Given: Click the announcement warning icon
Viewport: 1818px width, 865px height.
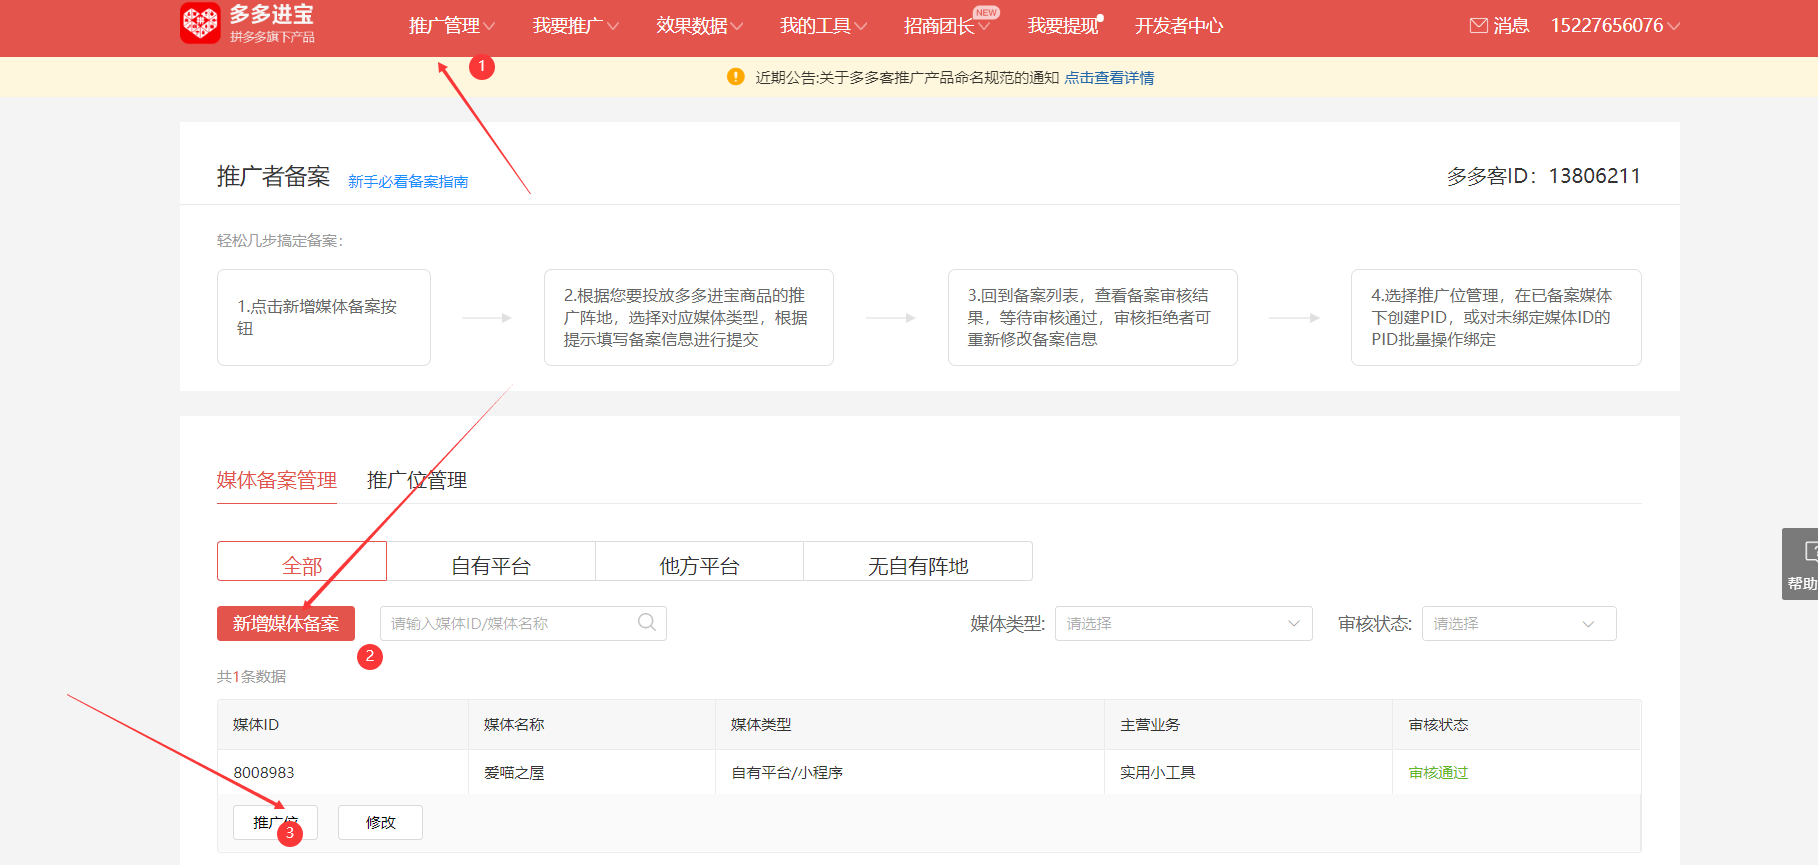Looking at the screenshot, I should click(736, 77).
